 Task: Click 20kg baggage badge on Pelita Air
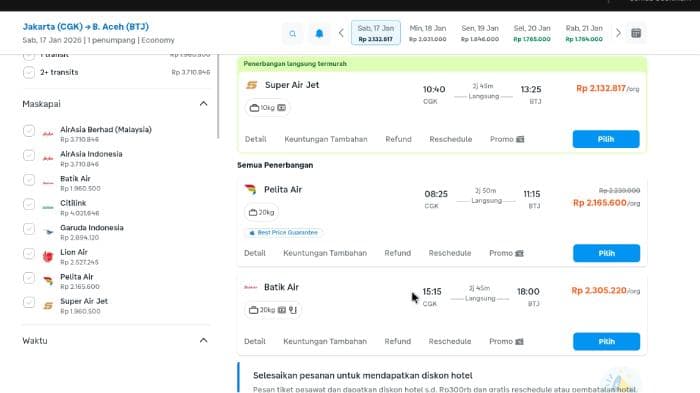[x=261, y=212]
